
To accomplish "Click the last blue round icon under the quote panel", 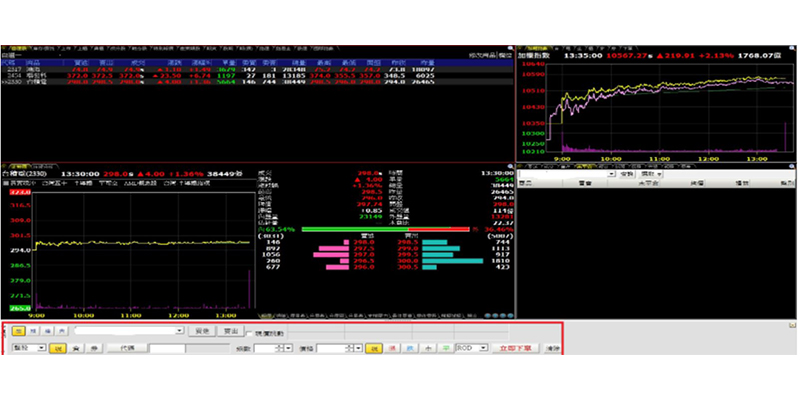I will tap(509, 316).
